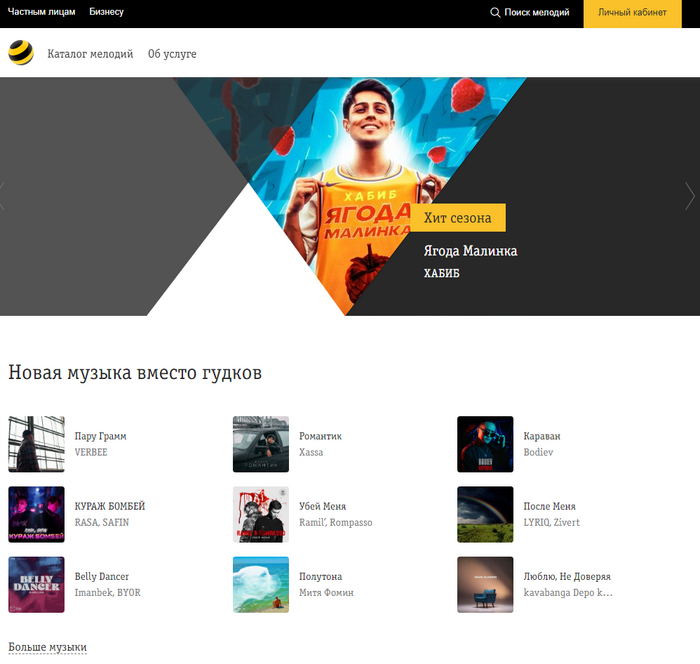700x664 pixels.
Task: Click heading Новая музыка вместо гудков
Action: pos(135,373)
